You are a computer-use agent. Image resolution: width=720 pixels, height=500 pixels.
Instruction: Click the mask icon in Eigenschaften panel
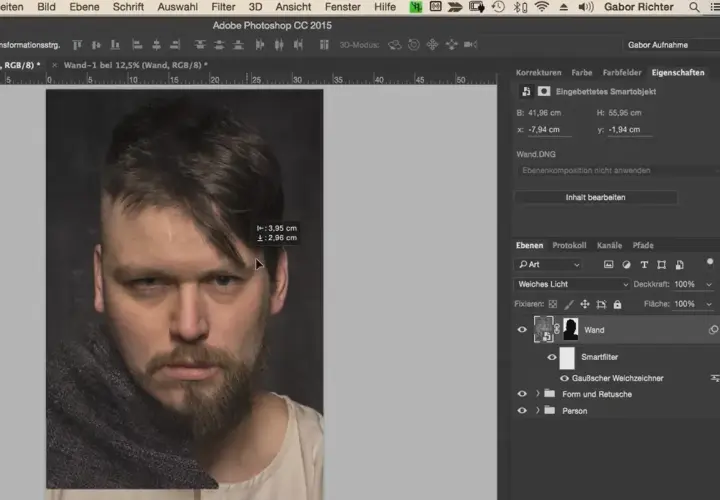pos(544,91)
